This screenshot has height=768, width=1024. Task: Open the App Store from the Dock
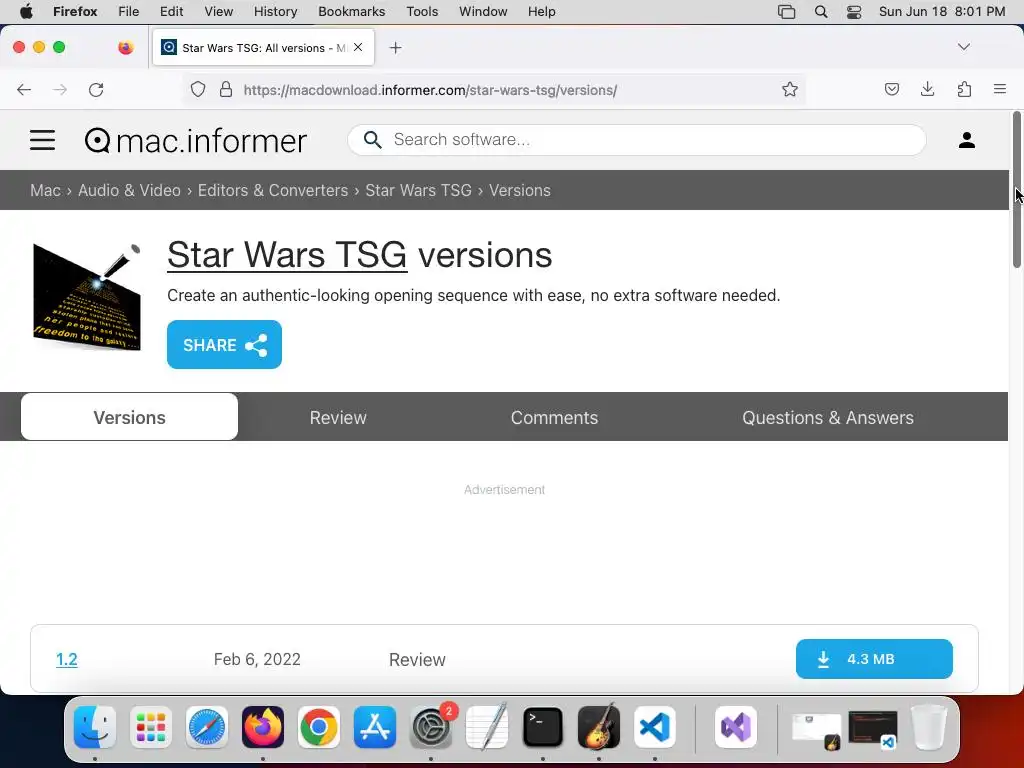(x=375, y=727)
